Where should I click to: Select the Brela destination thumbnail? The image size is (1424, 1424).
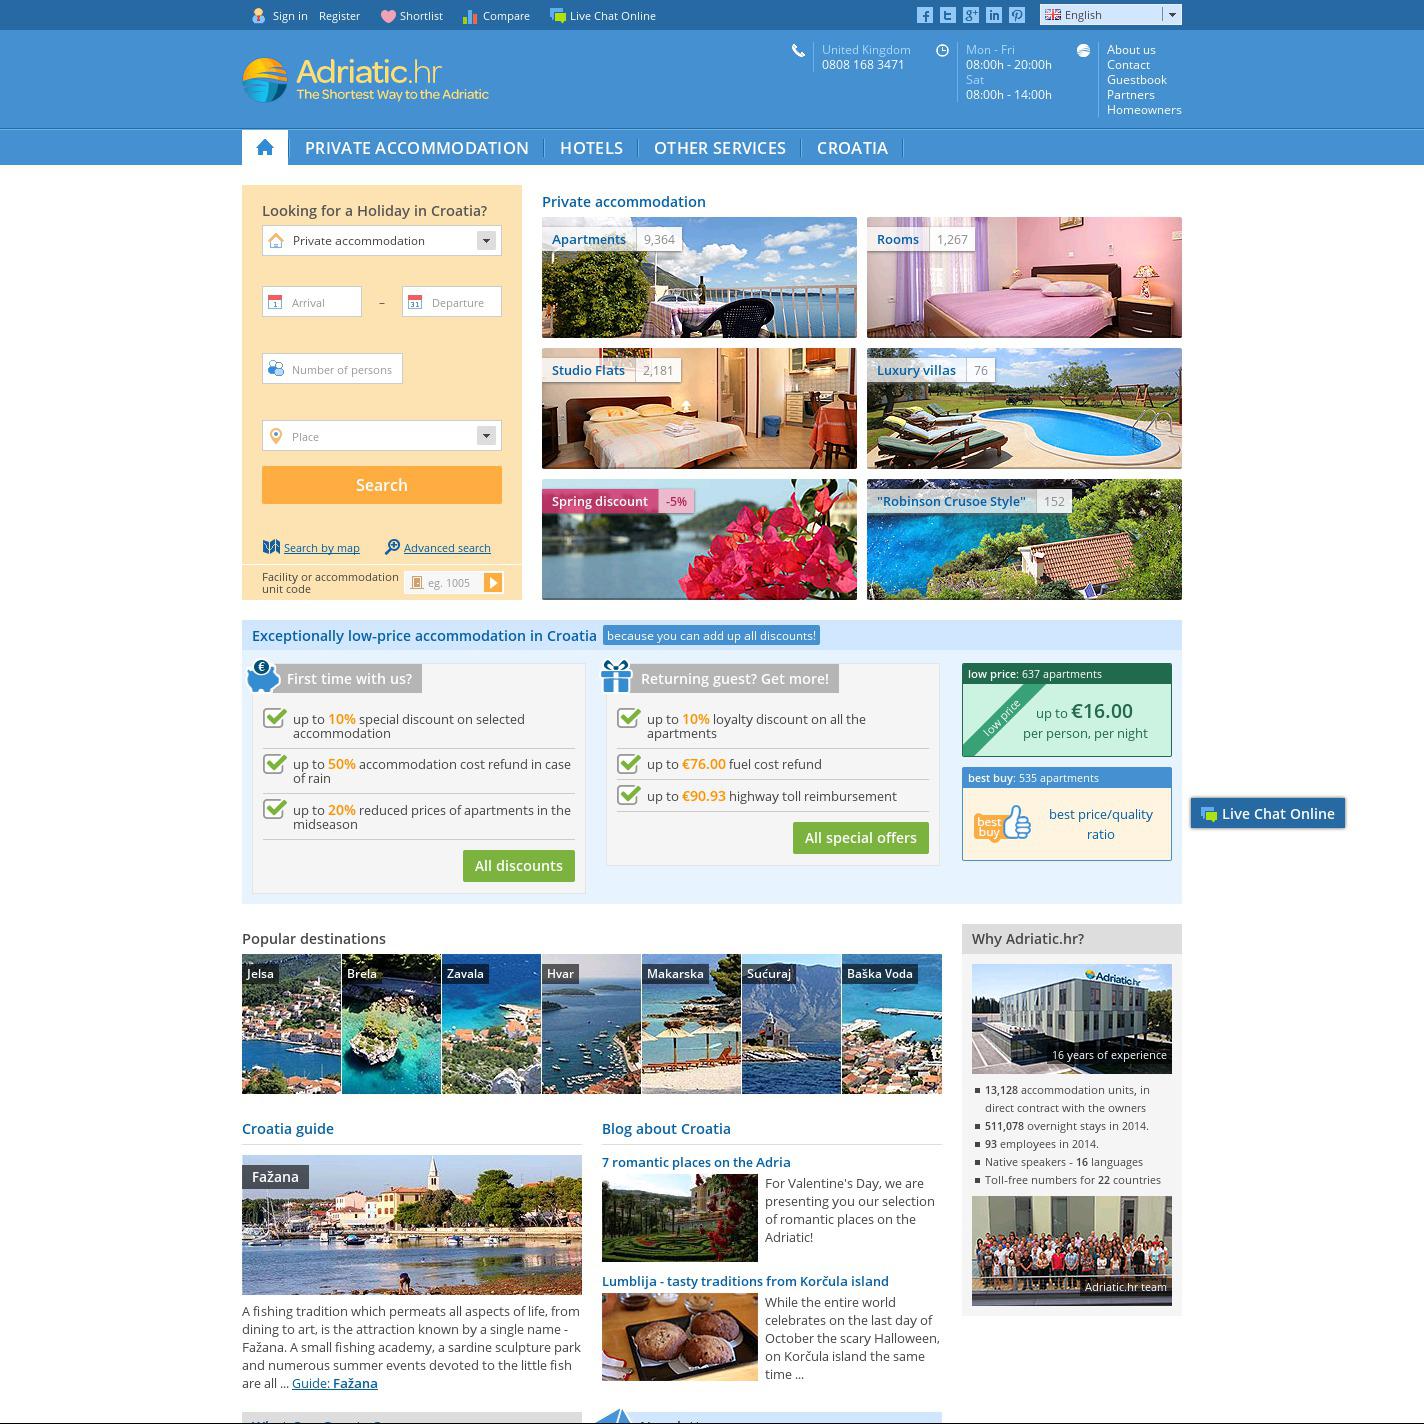391,1024
